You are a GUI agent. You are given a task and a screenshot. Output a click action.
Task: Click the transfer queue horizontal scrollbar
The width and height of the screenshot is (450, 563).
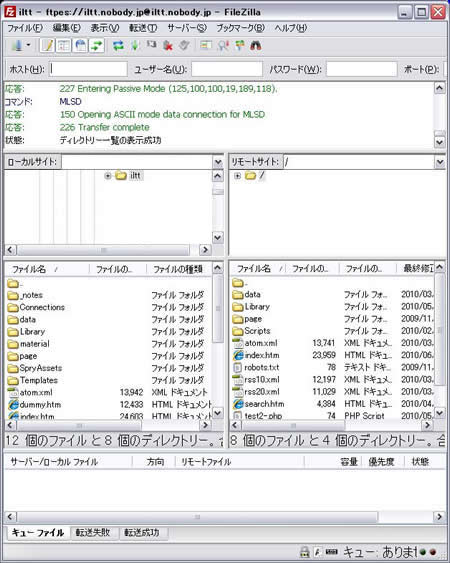[197, 517]
